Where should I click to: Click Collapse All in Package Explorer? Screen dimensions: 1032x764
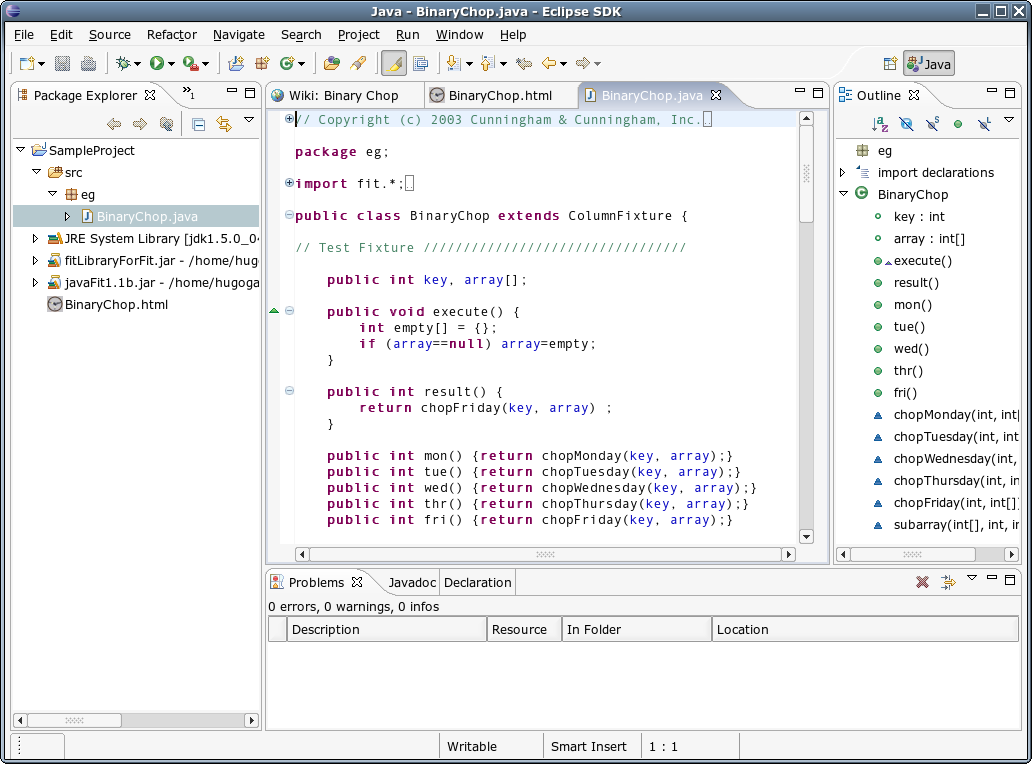coord(198,125)
